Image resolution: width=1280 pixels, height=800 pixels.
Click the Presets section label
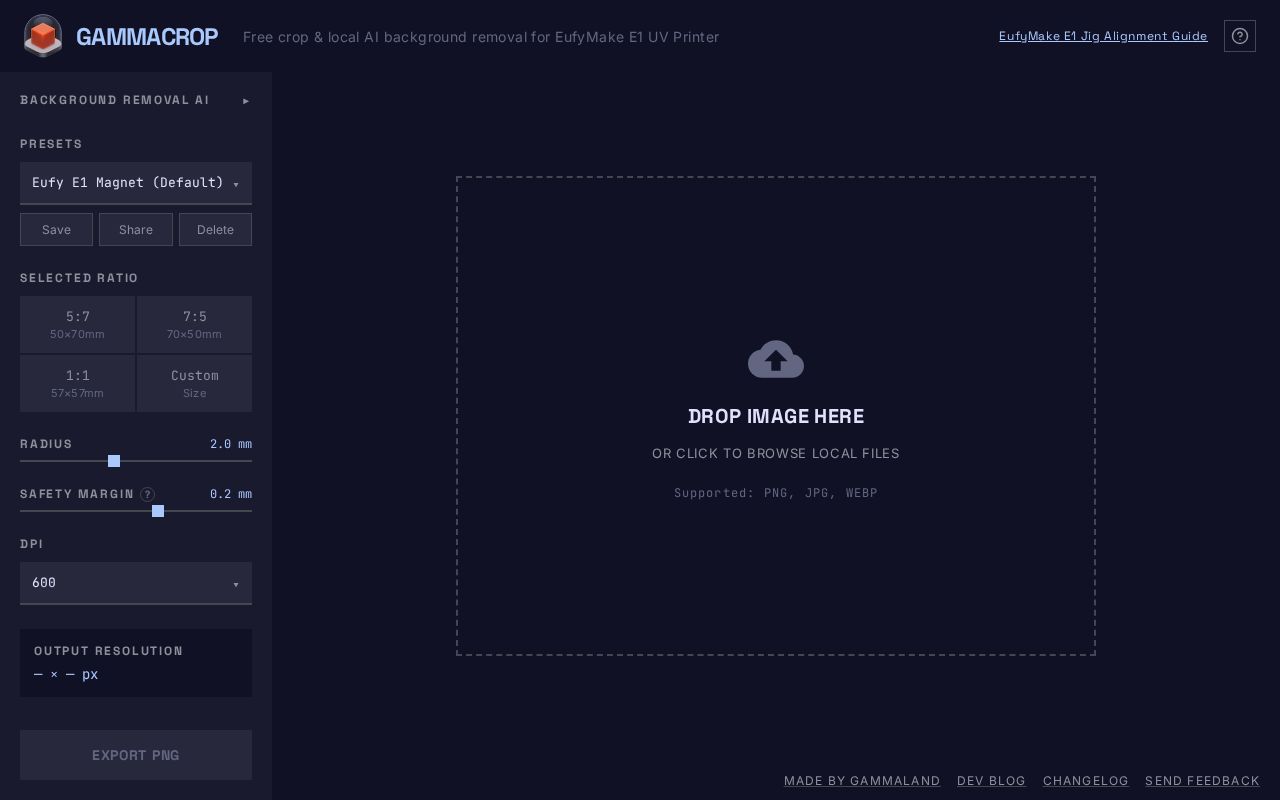pyautogui.click(x=51, y=144)
